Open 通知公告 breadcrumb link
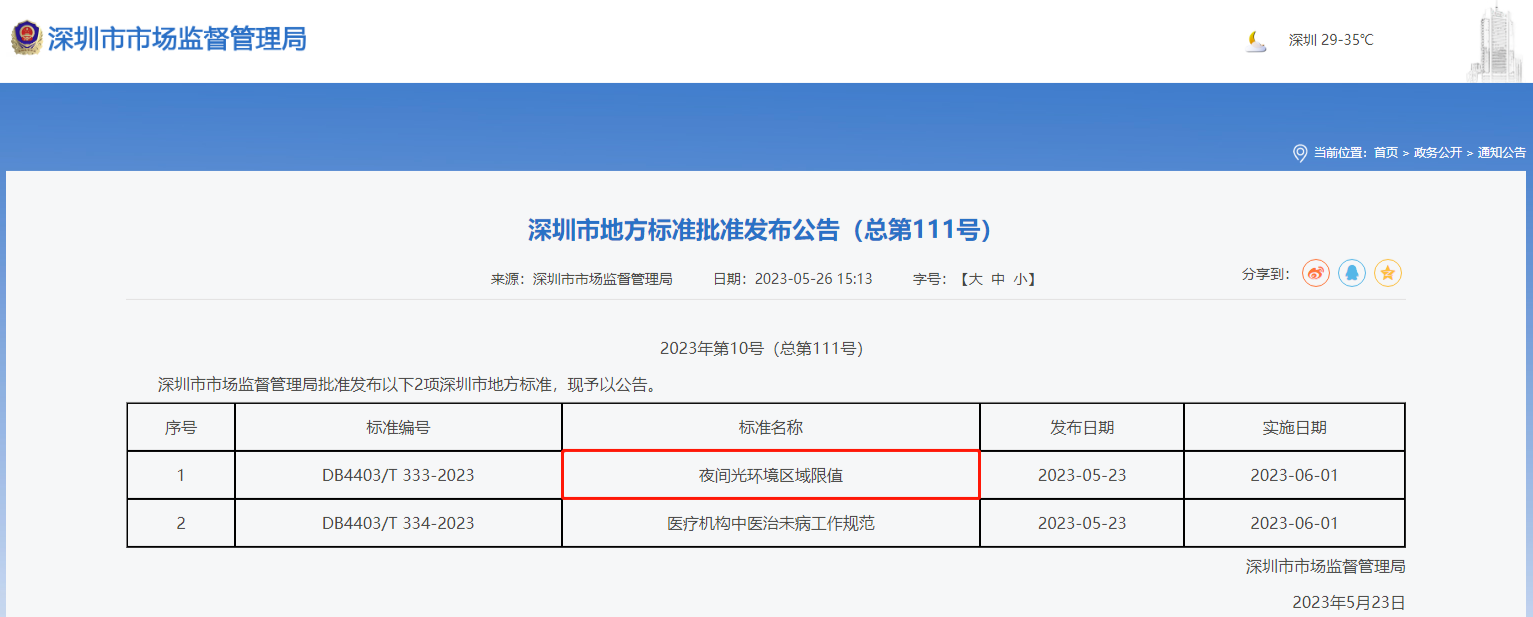The height and width of the screenshot is (617, 1533). (x=1502, y=153)
